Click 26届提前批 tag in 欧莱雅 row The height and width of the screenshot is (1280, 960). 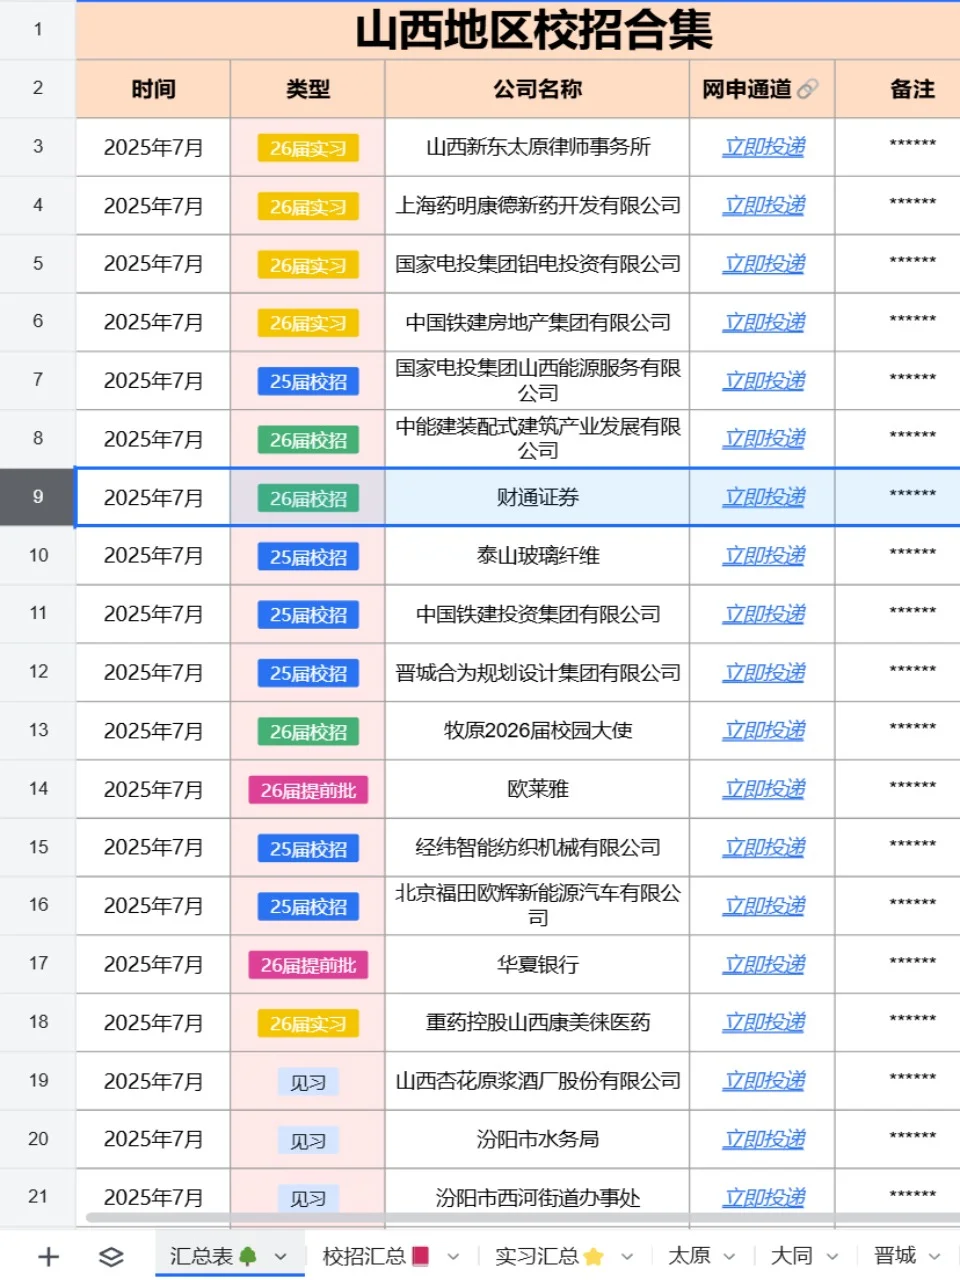[x=308, y=790]
